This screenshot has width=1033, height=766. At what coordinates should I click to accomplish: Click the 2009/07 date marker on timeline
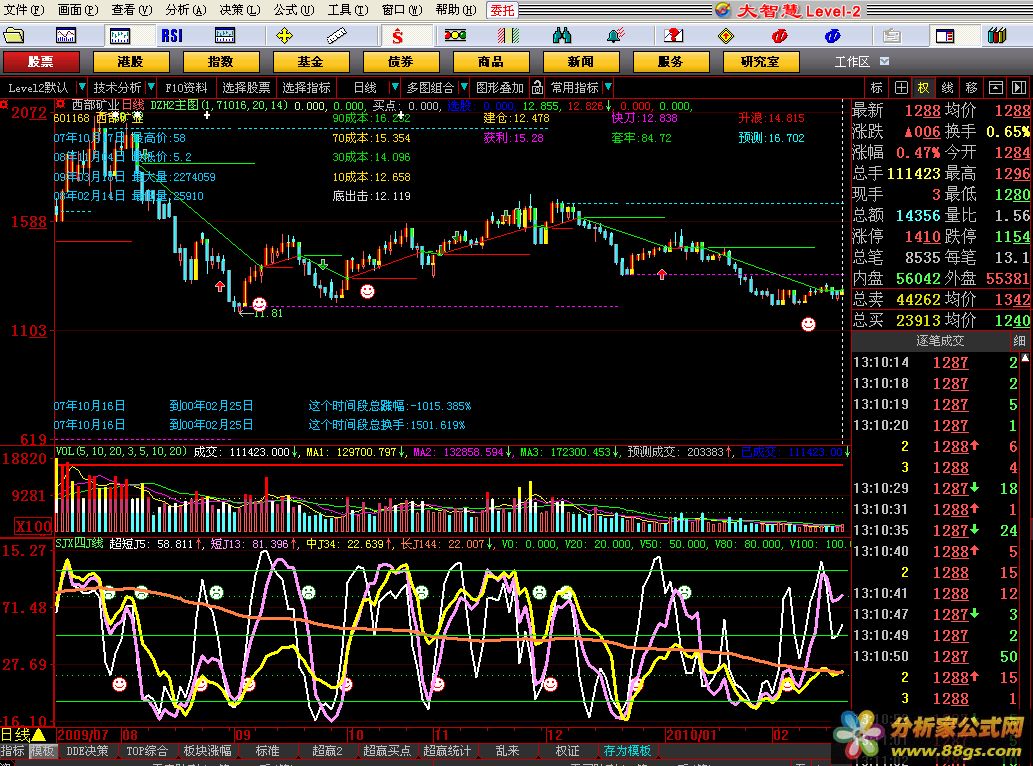(82, 734)
